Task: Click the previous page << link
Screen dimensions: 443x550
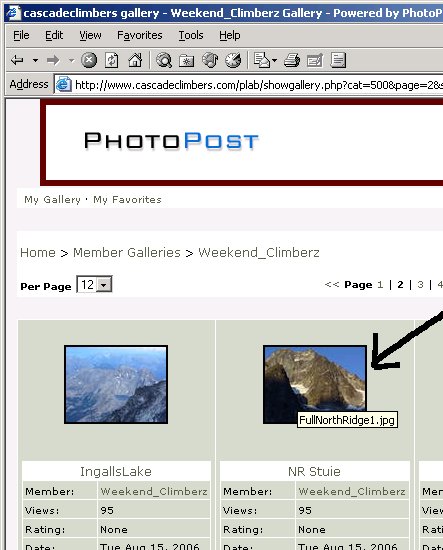Action: (x=332, y=284)
